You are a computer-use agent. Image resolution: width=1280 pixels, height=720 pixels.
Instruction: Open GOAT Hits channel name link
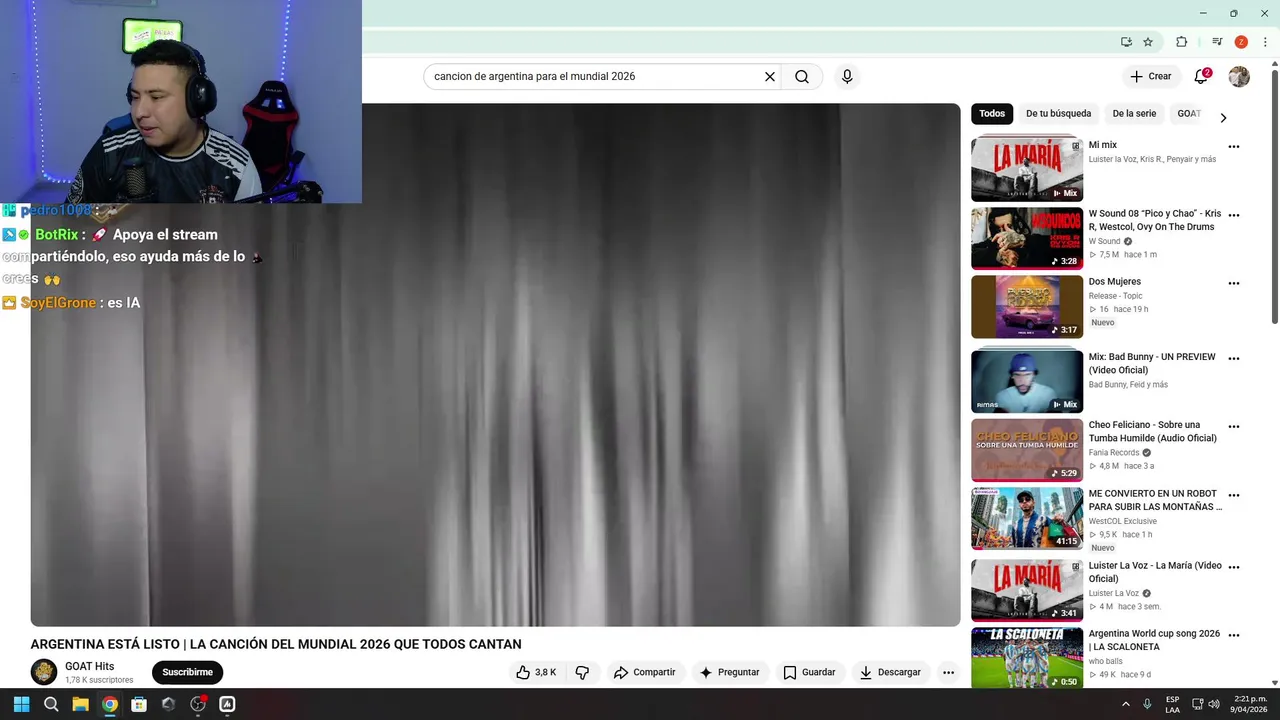click(90, 666)
